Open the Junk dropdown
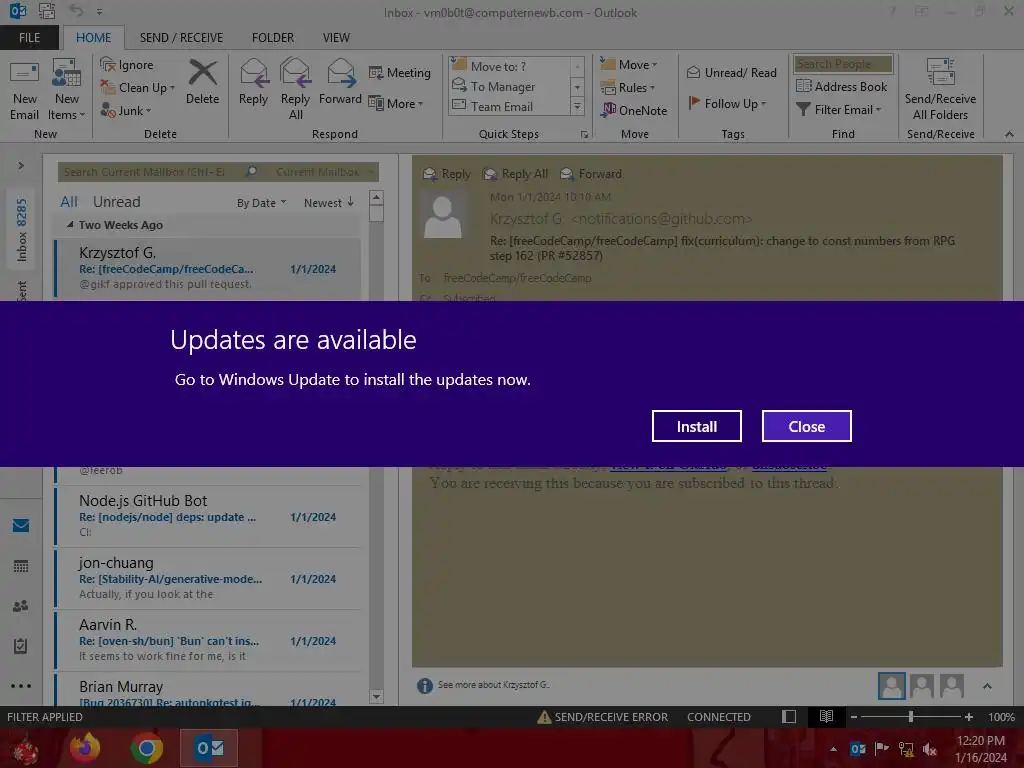Image resolution: width=1024 pixels, height=768 pixels. 126,110
